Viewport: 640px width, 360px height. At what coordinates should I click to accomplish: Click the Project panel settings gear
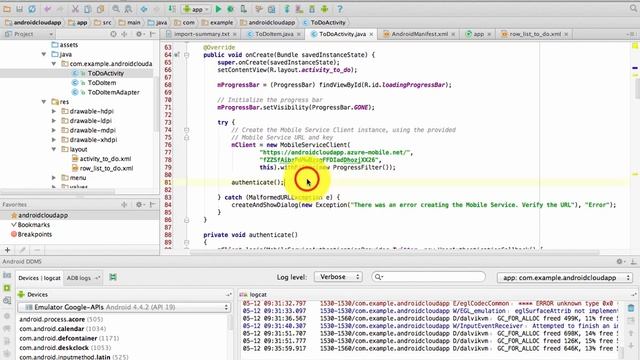coord(139,34)
